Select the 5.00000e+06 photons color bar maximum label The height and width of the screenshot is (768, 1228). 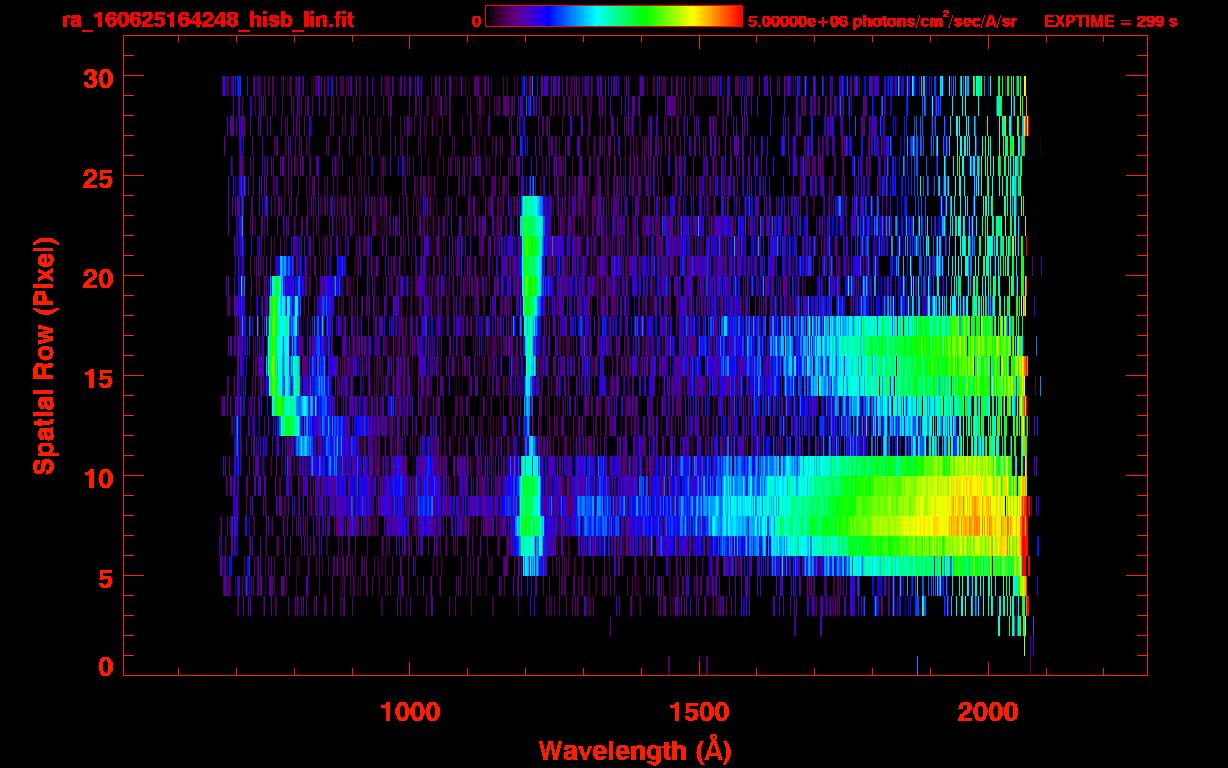882,21
